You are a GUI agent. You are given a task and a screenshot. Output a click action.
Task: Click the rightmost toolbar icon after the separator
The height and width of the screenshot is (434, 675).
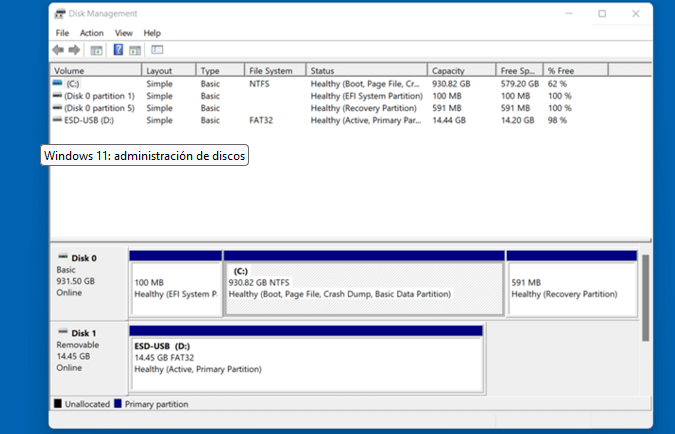tap(157, 50)
